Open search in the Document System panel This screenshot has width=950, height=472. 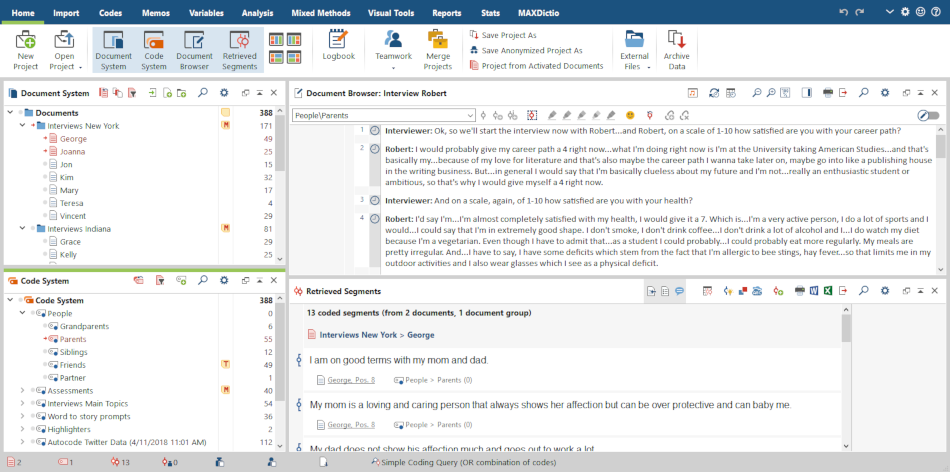[203, 93]
